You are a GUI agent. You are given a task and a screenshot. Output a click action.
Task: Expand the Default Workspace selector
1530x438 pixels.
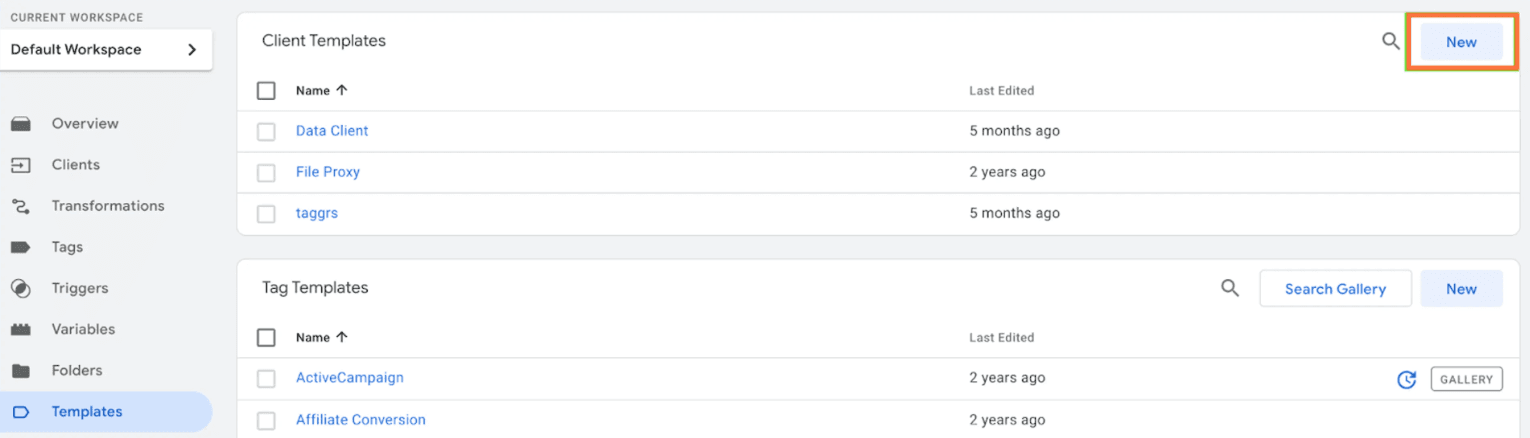(x=106, y=49)
